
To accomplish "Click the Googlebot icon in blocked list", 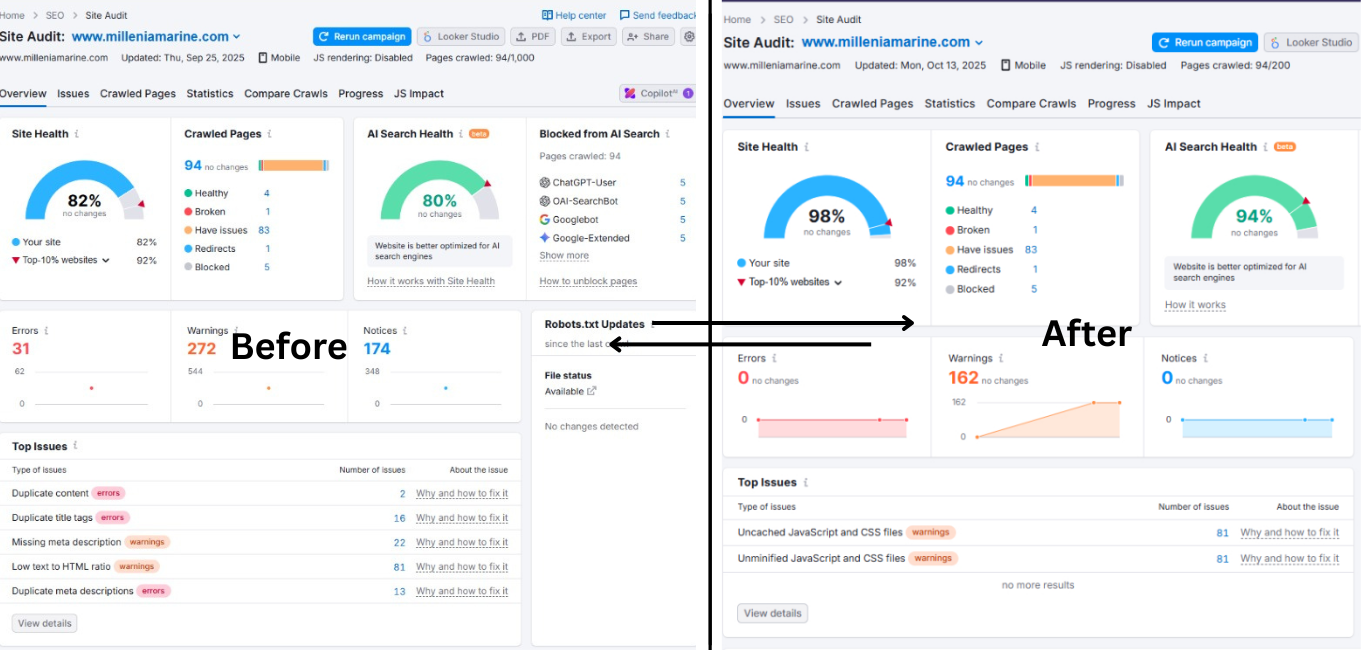I will click(x=545, y=219).
